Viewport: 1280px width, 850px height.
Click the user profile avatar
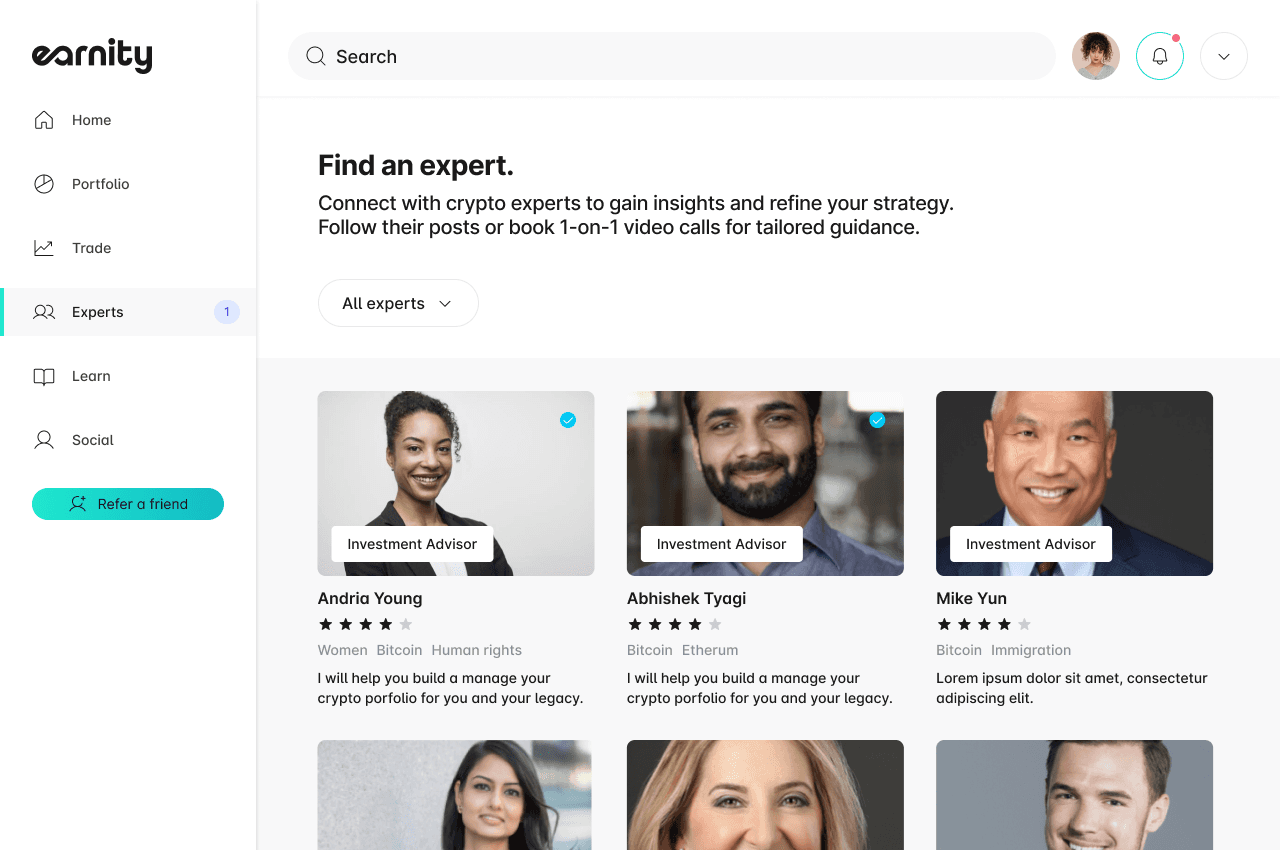pos(1096,56)
